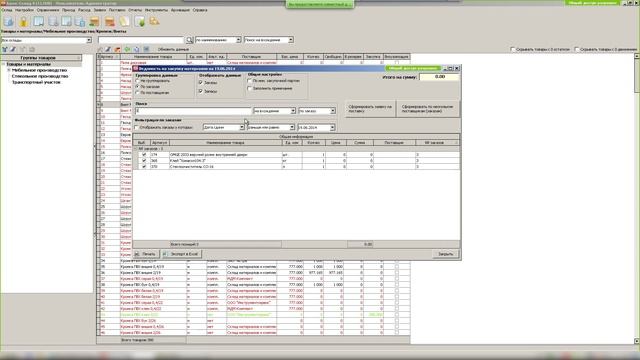Click the Печать button in dialog
Viewport: 640px width, 360px height.
tap(146, 254)
